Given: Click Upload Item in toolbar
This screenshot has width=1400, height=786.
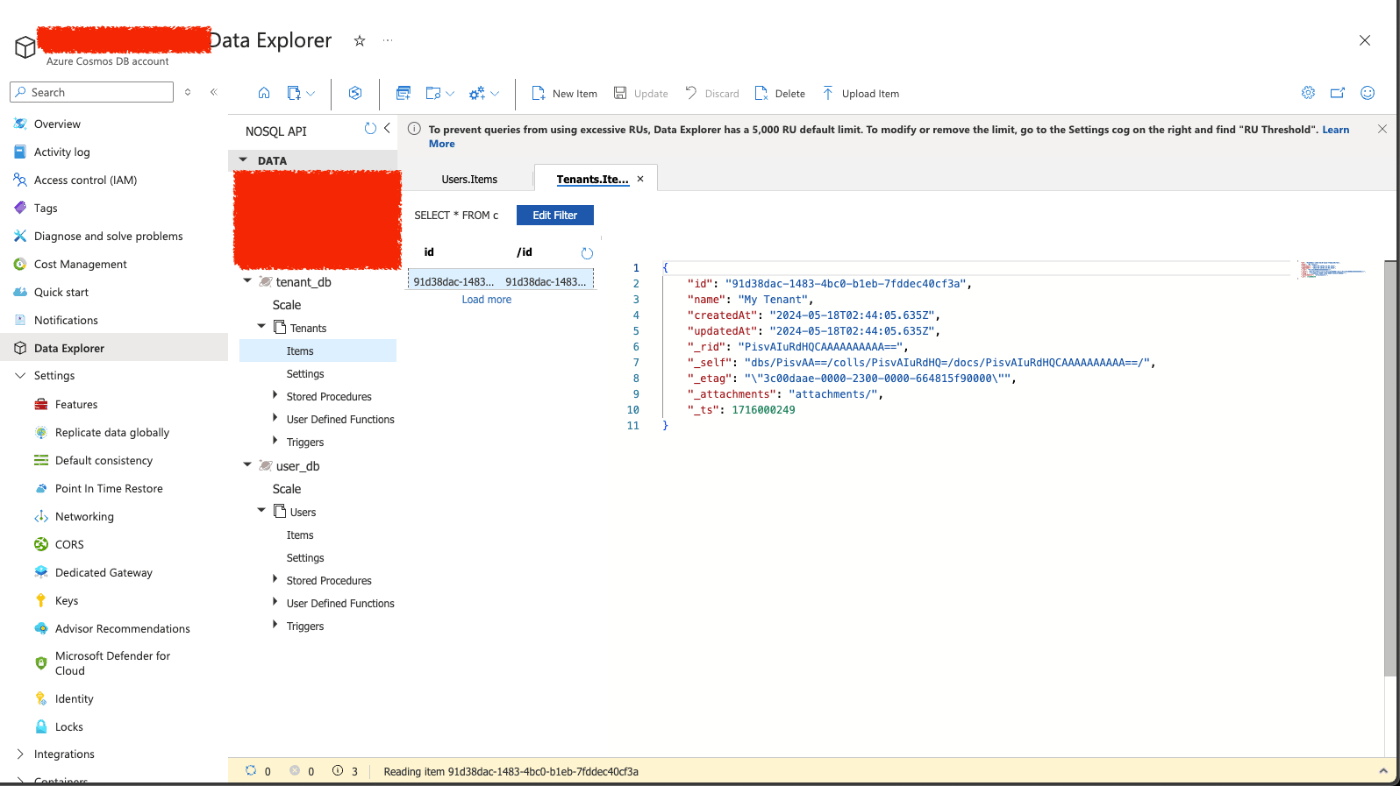Looking at the screenshot, I should pos(860,93).
